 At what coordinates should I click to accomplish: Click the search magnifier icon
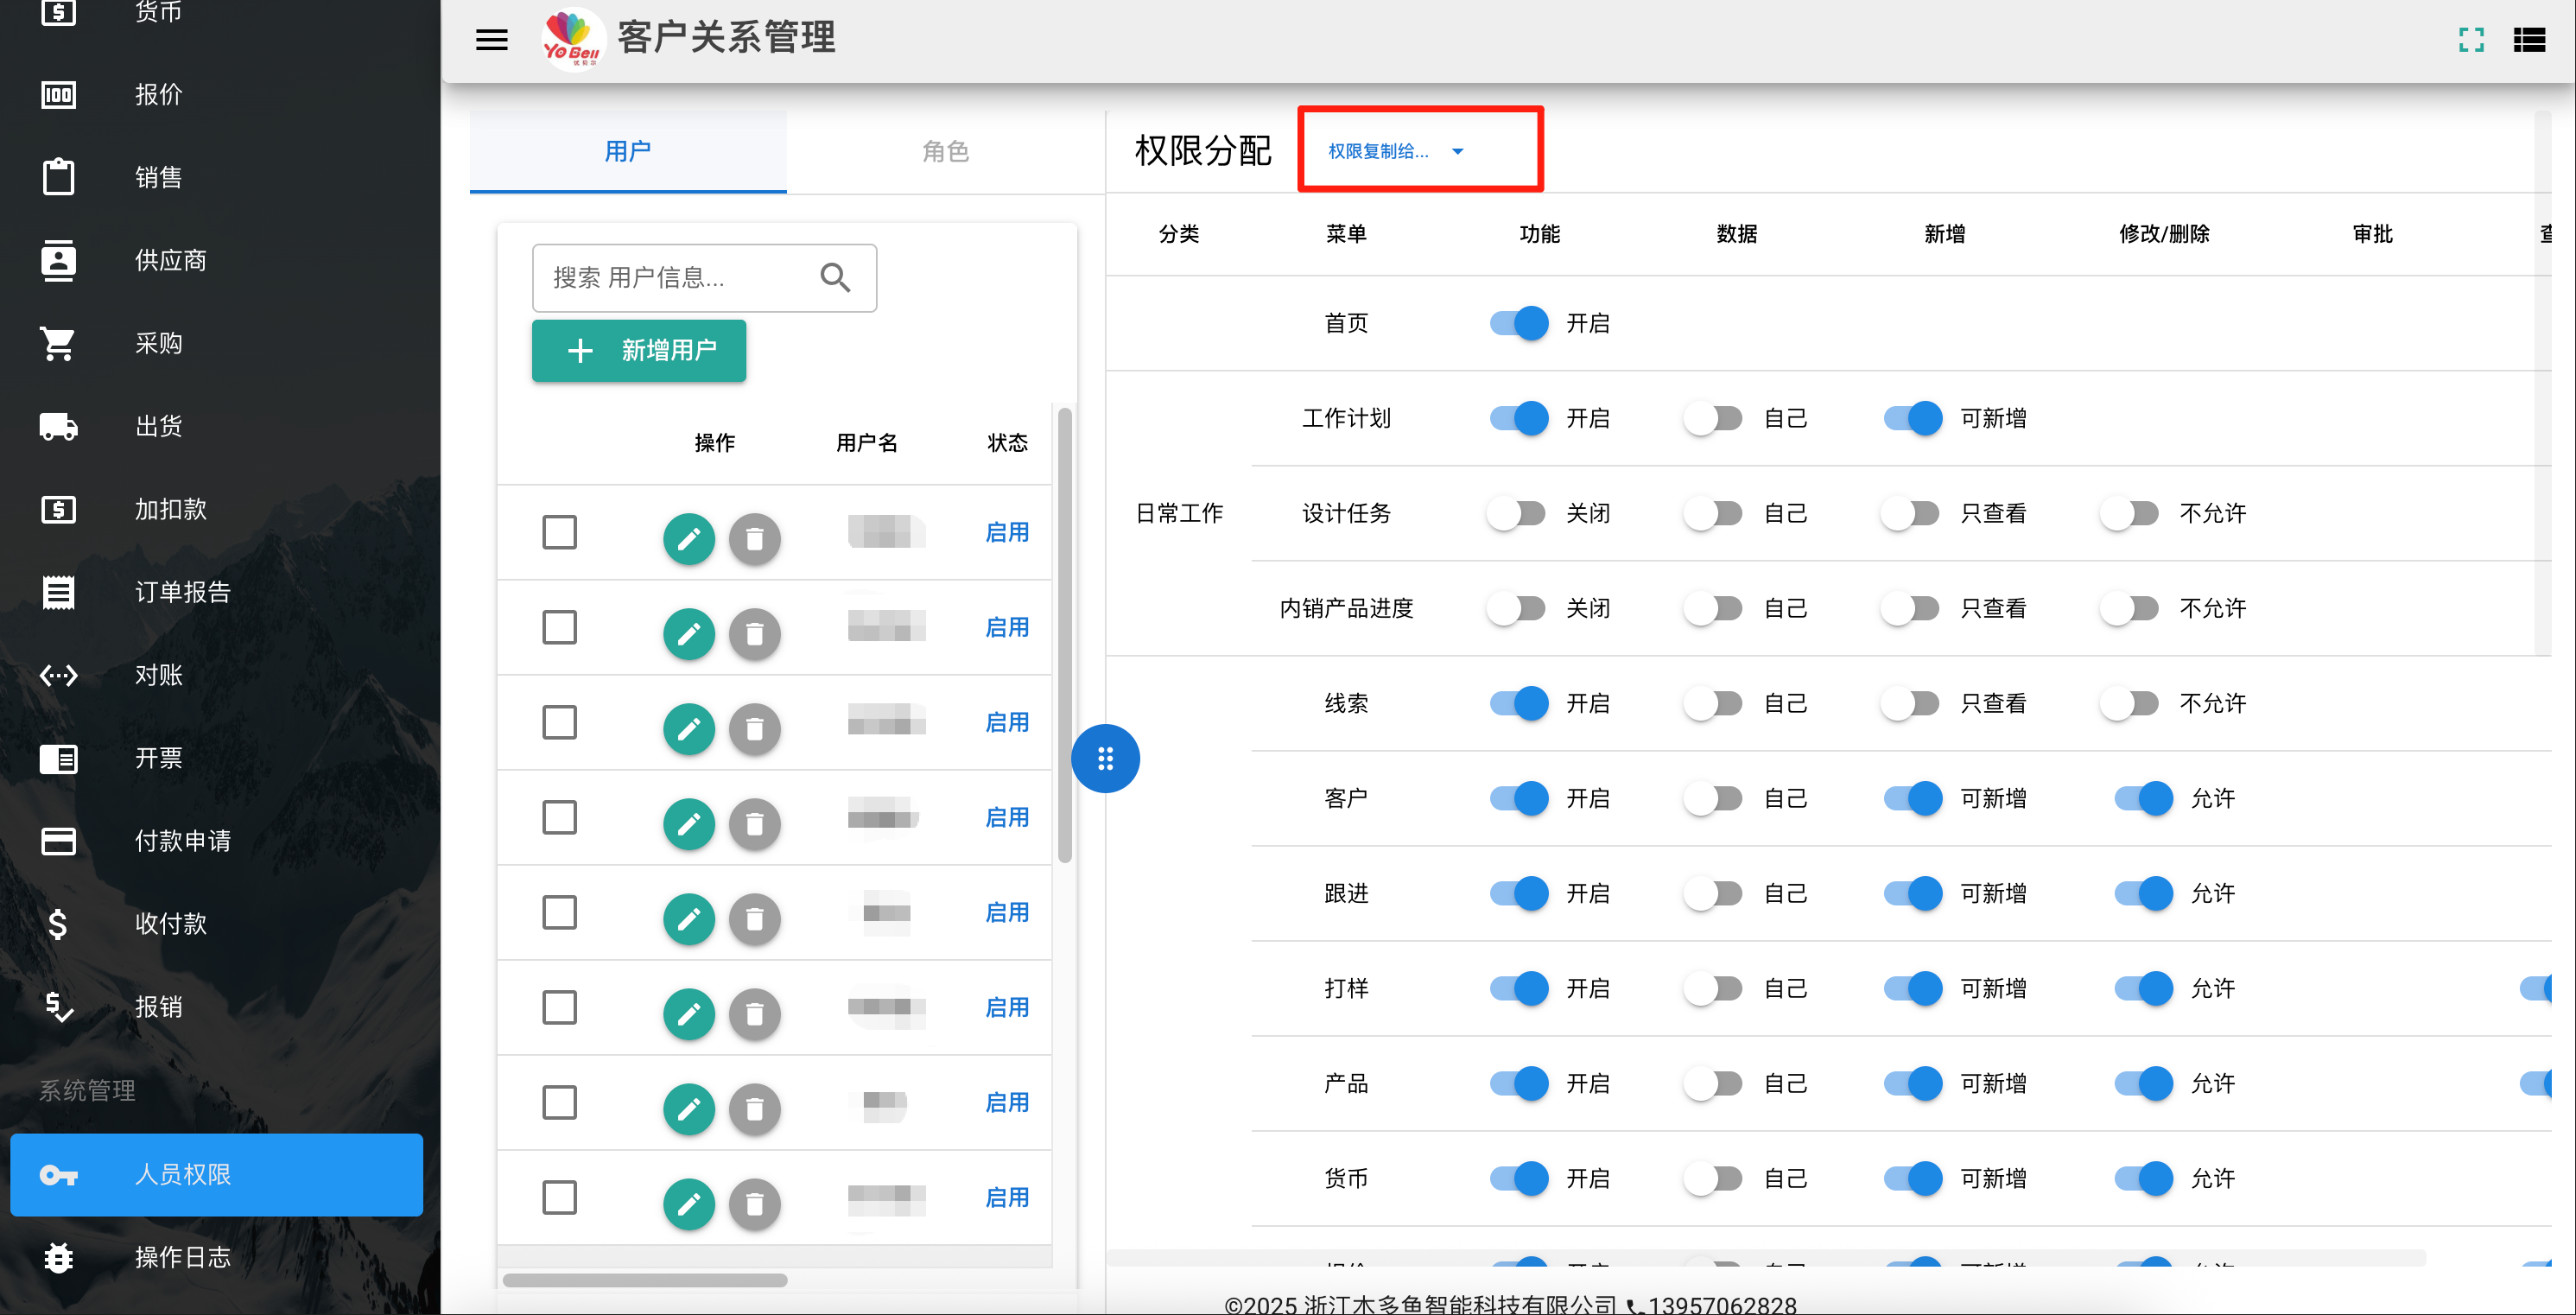(835, 277)
